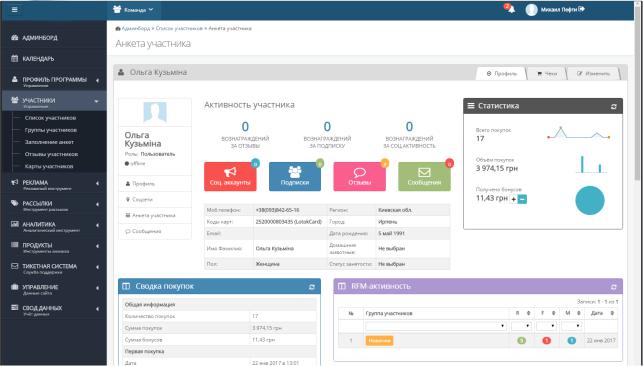The width and height of the screenshot is (643, 366).
Task: Refresh the Статистика panel
Action: tap(613, 106)
